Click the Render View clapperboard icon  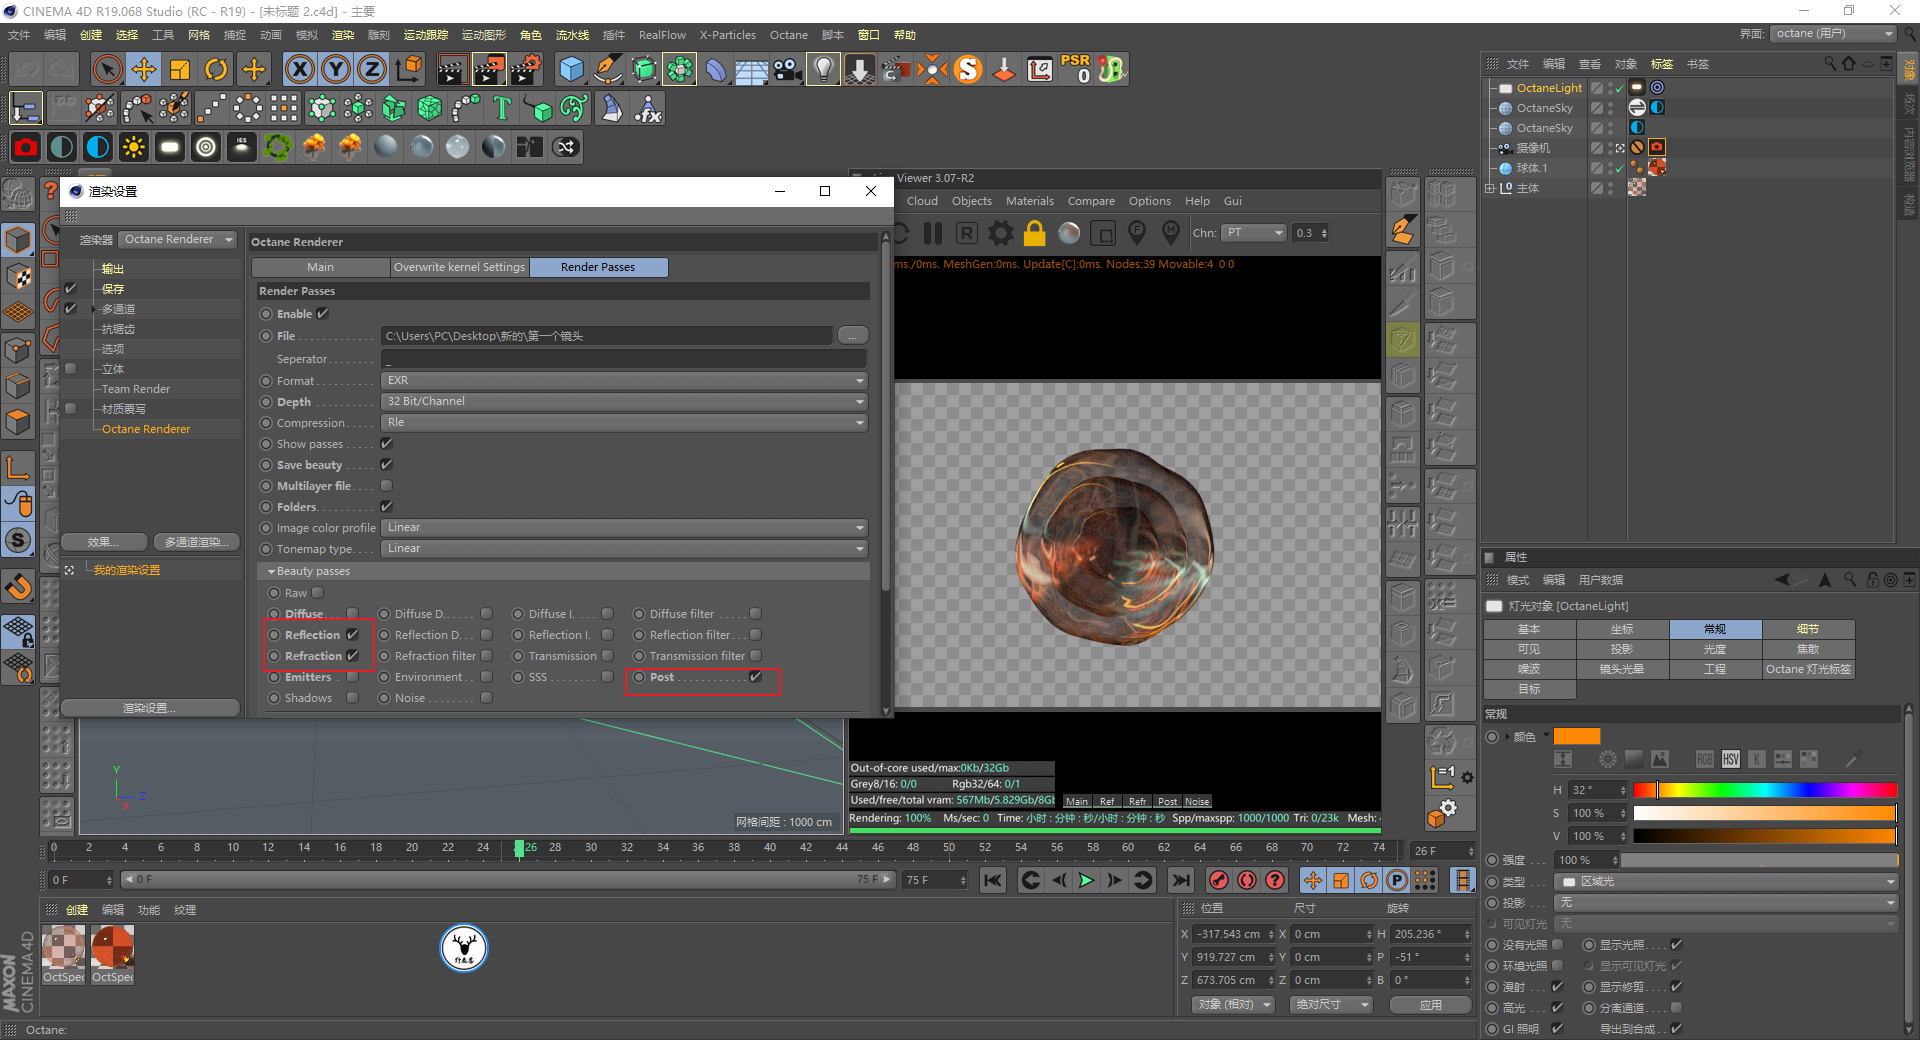(452, 69)
